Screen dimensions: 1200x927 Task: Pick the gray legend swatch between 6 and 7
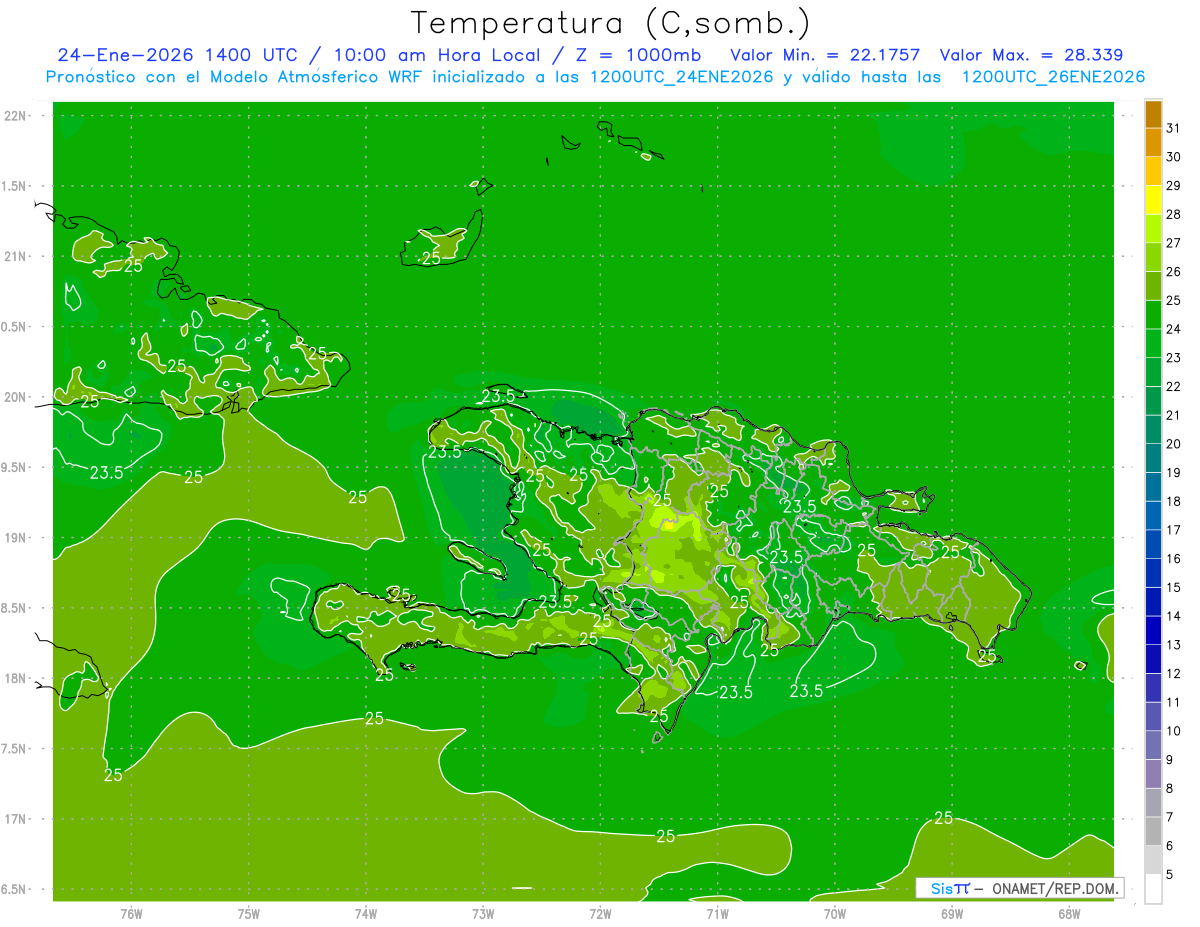[x=1153, y=831]
